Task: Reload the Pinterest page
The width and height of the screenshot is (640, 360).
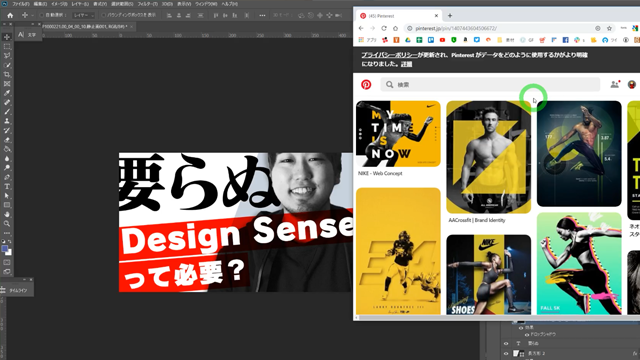Action: (x=384, y=28)
